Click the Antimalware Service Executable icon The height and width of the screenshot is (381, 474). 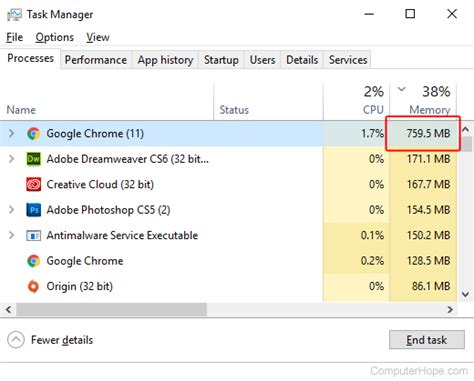(33, 235)
